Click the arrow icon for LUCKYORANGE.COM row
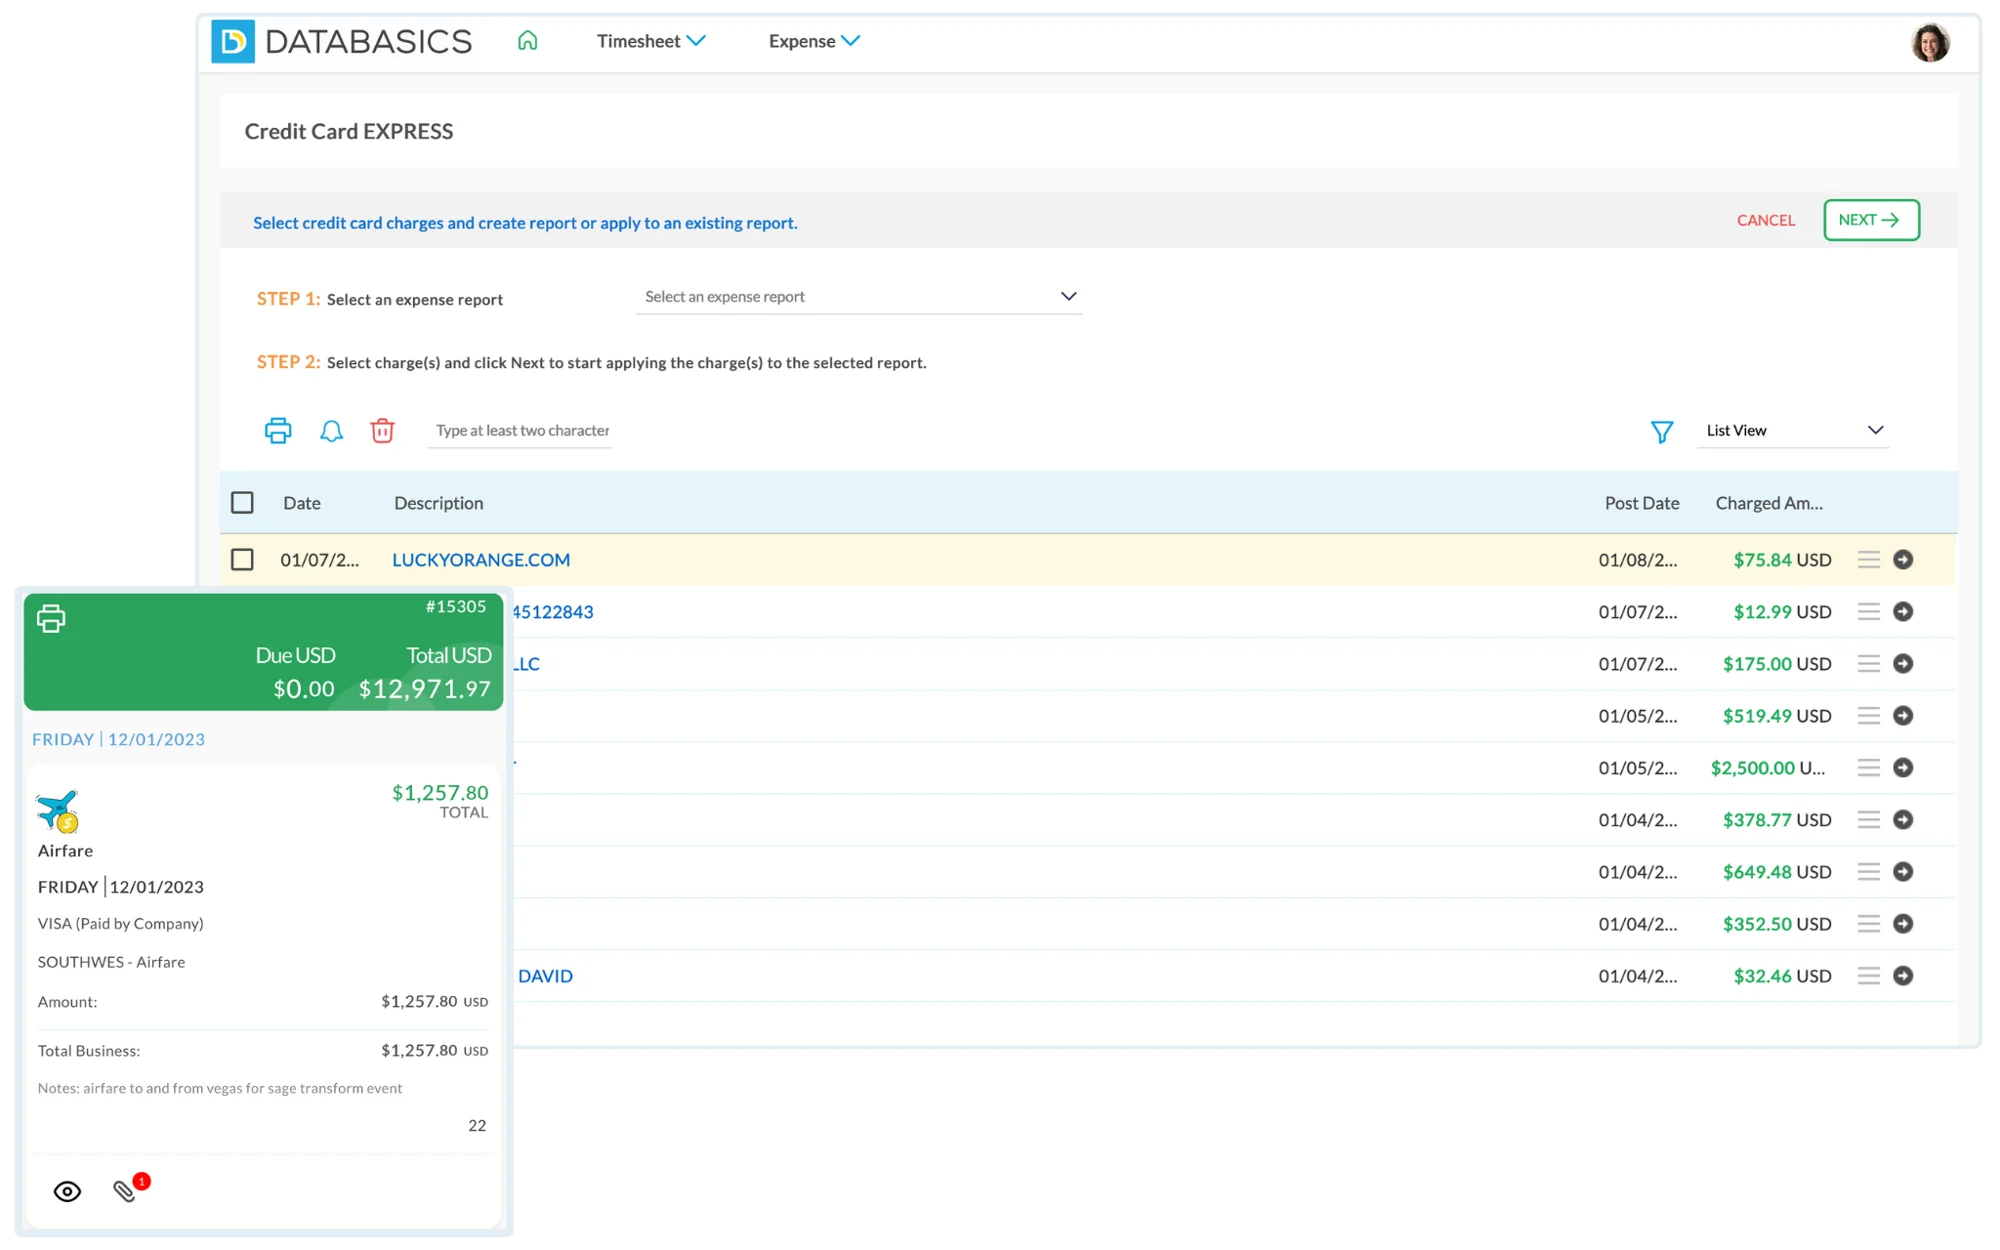 1903,560
